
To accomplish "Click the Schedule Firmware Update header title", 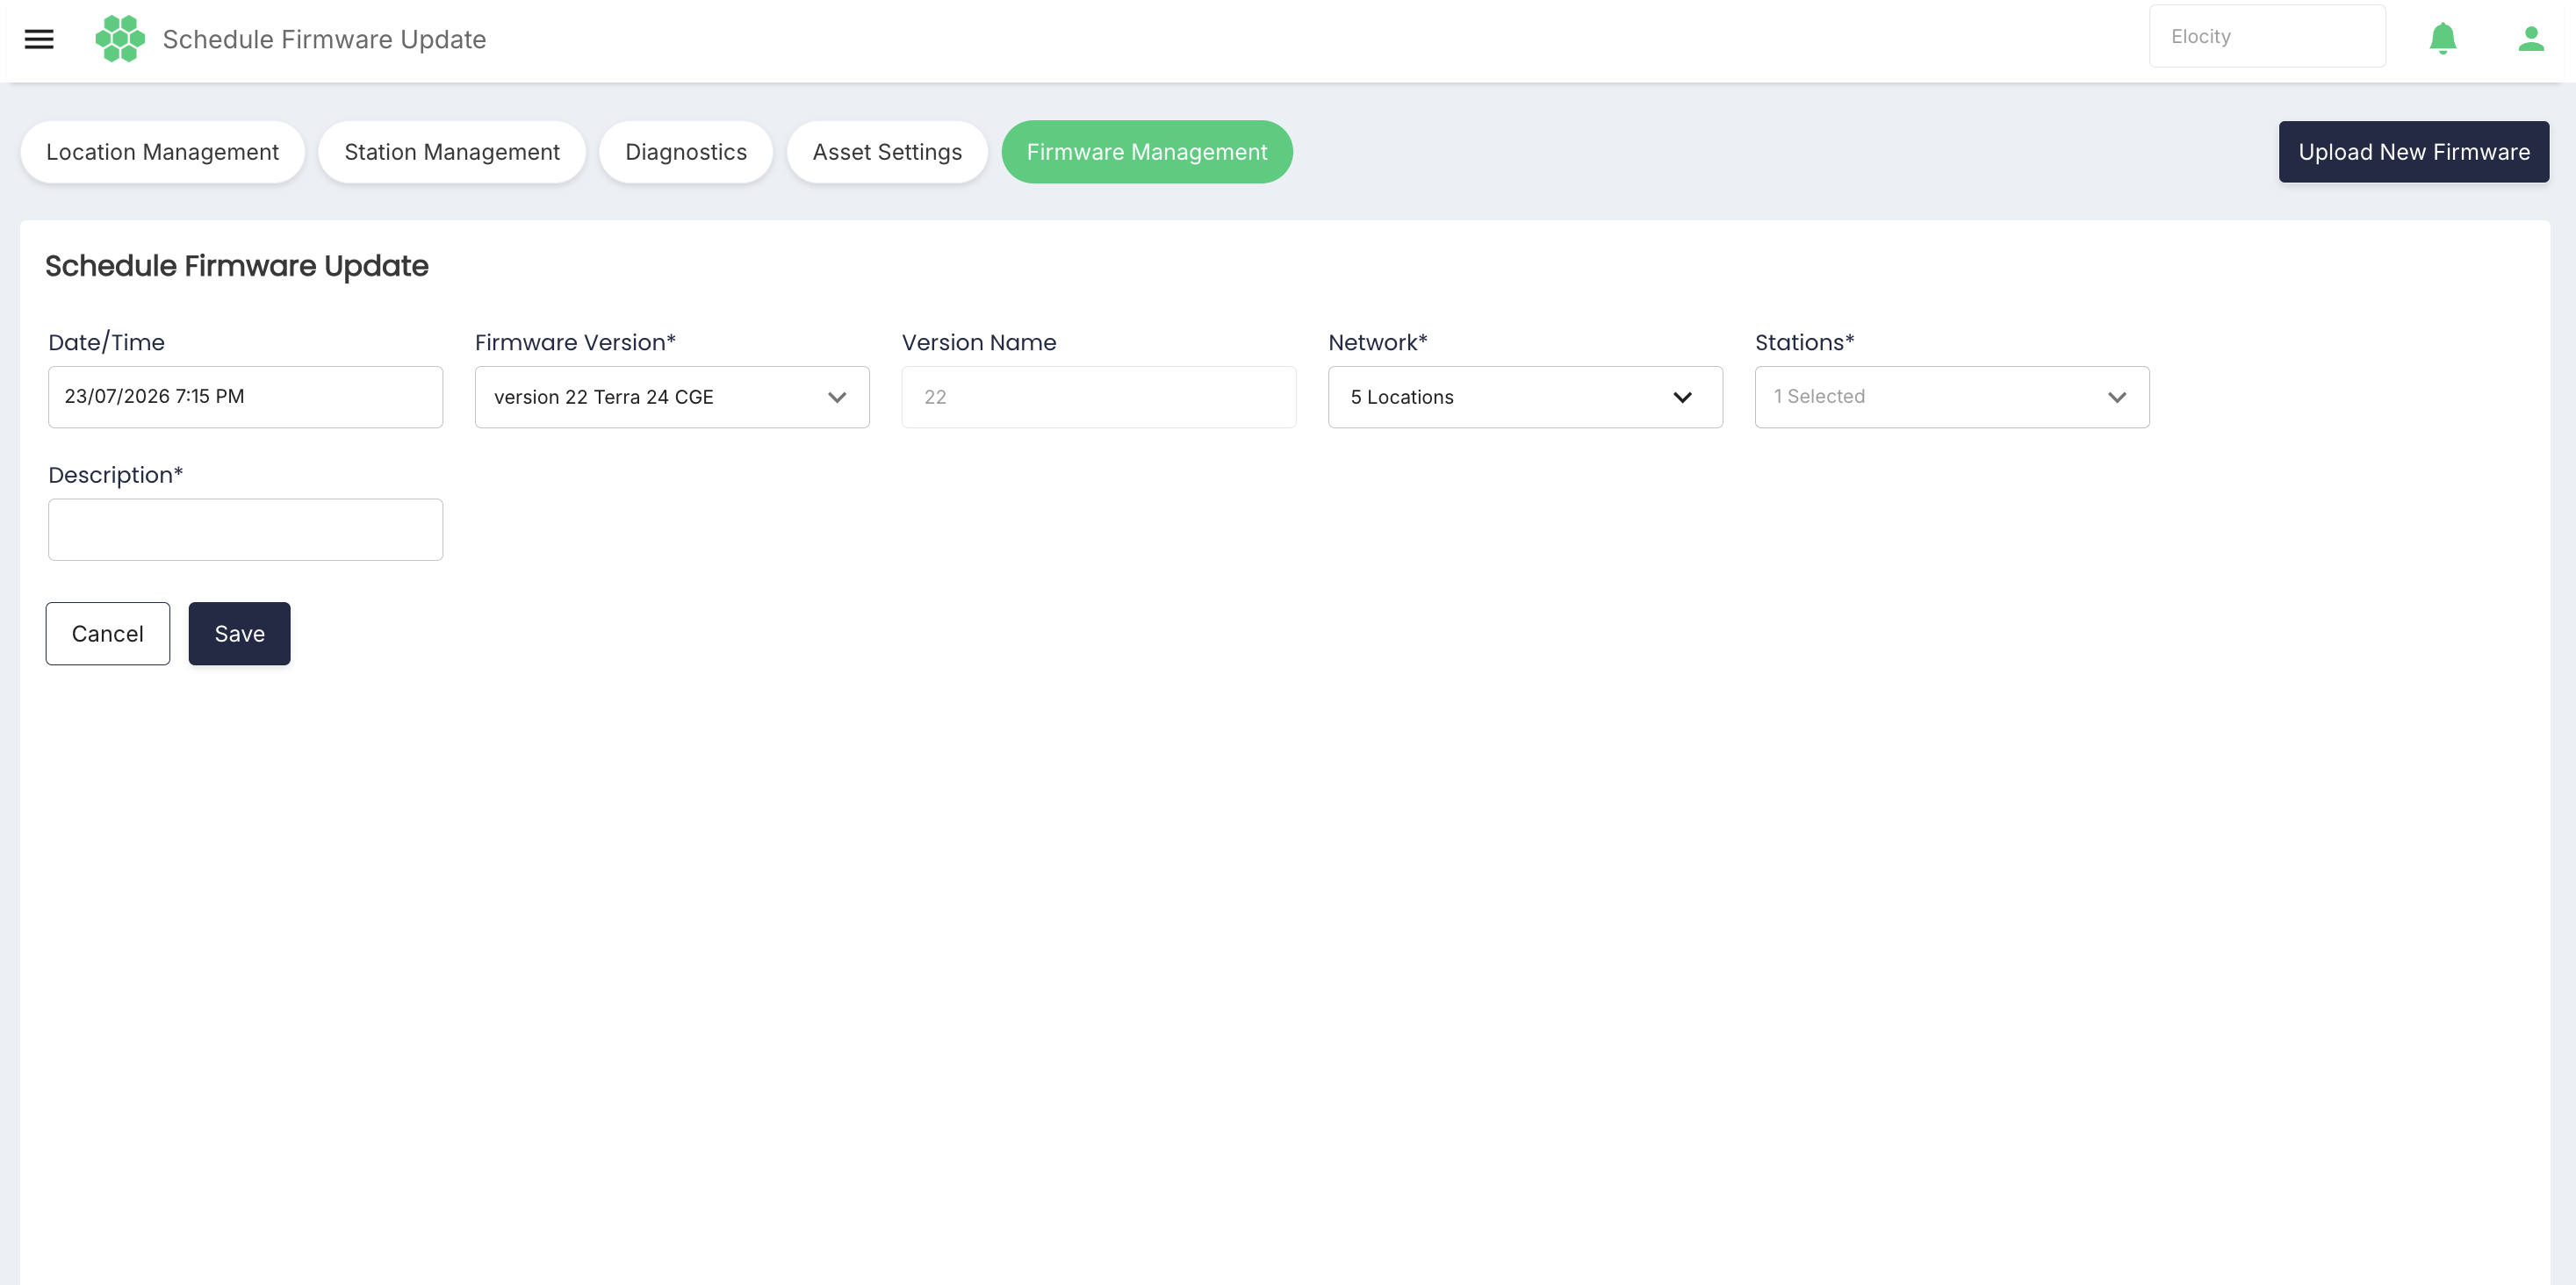I will [x=324, y=39].
